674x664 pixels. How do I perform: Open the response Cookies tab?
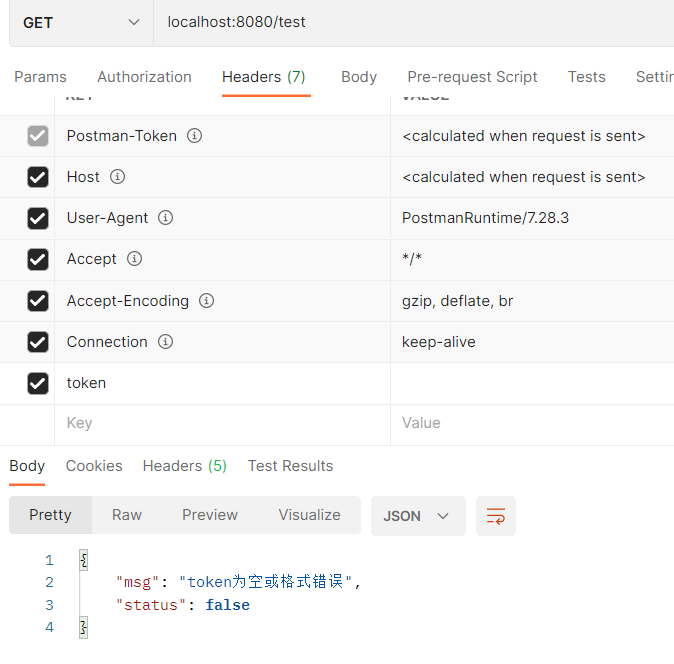point(94,466)
